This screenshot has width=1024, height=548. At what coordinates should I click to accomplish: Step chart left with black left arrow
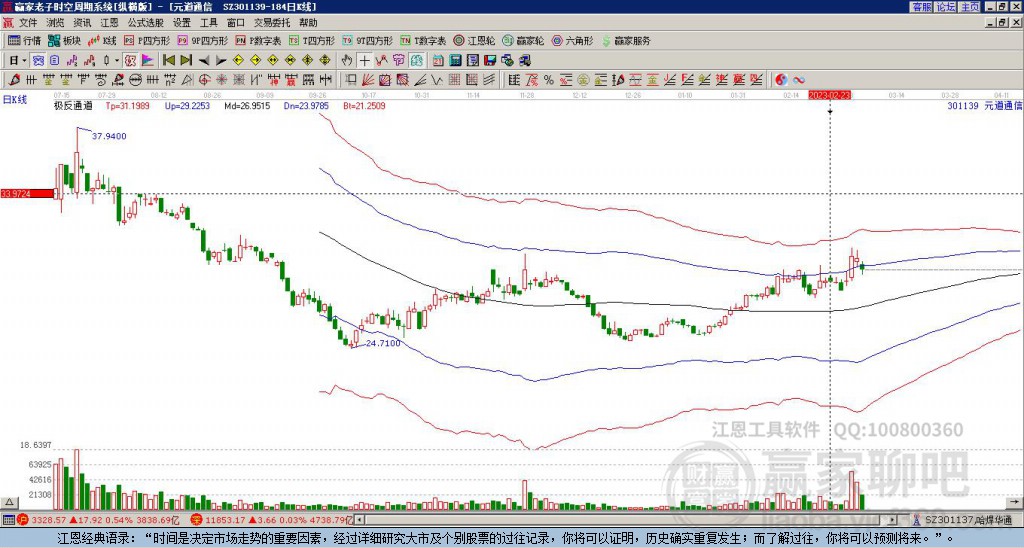click(x=204, y=61)
